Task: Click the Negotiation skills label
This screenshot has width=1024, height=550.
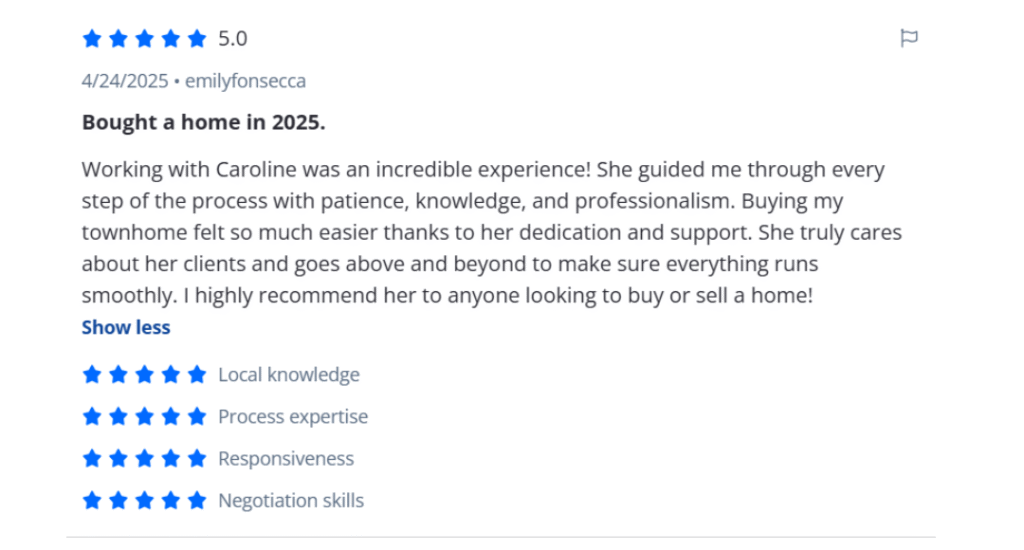Action: 291,501
